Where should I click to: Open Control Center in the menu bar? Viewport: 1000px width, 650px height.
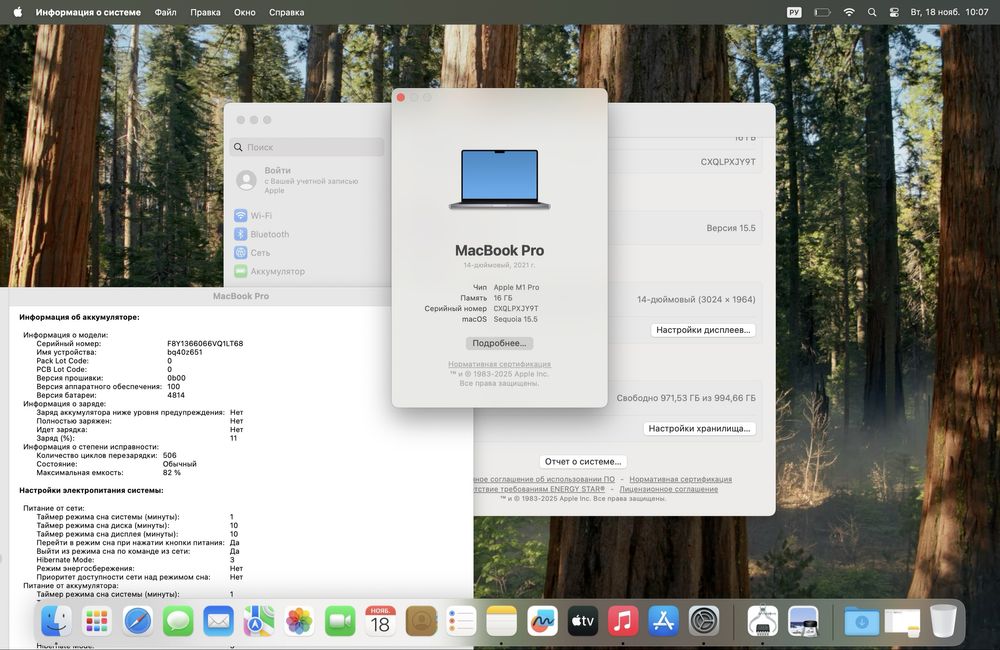point(894,12)
